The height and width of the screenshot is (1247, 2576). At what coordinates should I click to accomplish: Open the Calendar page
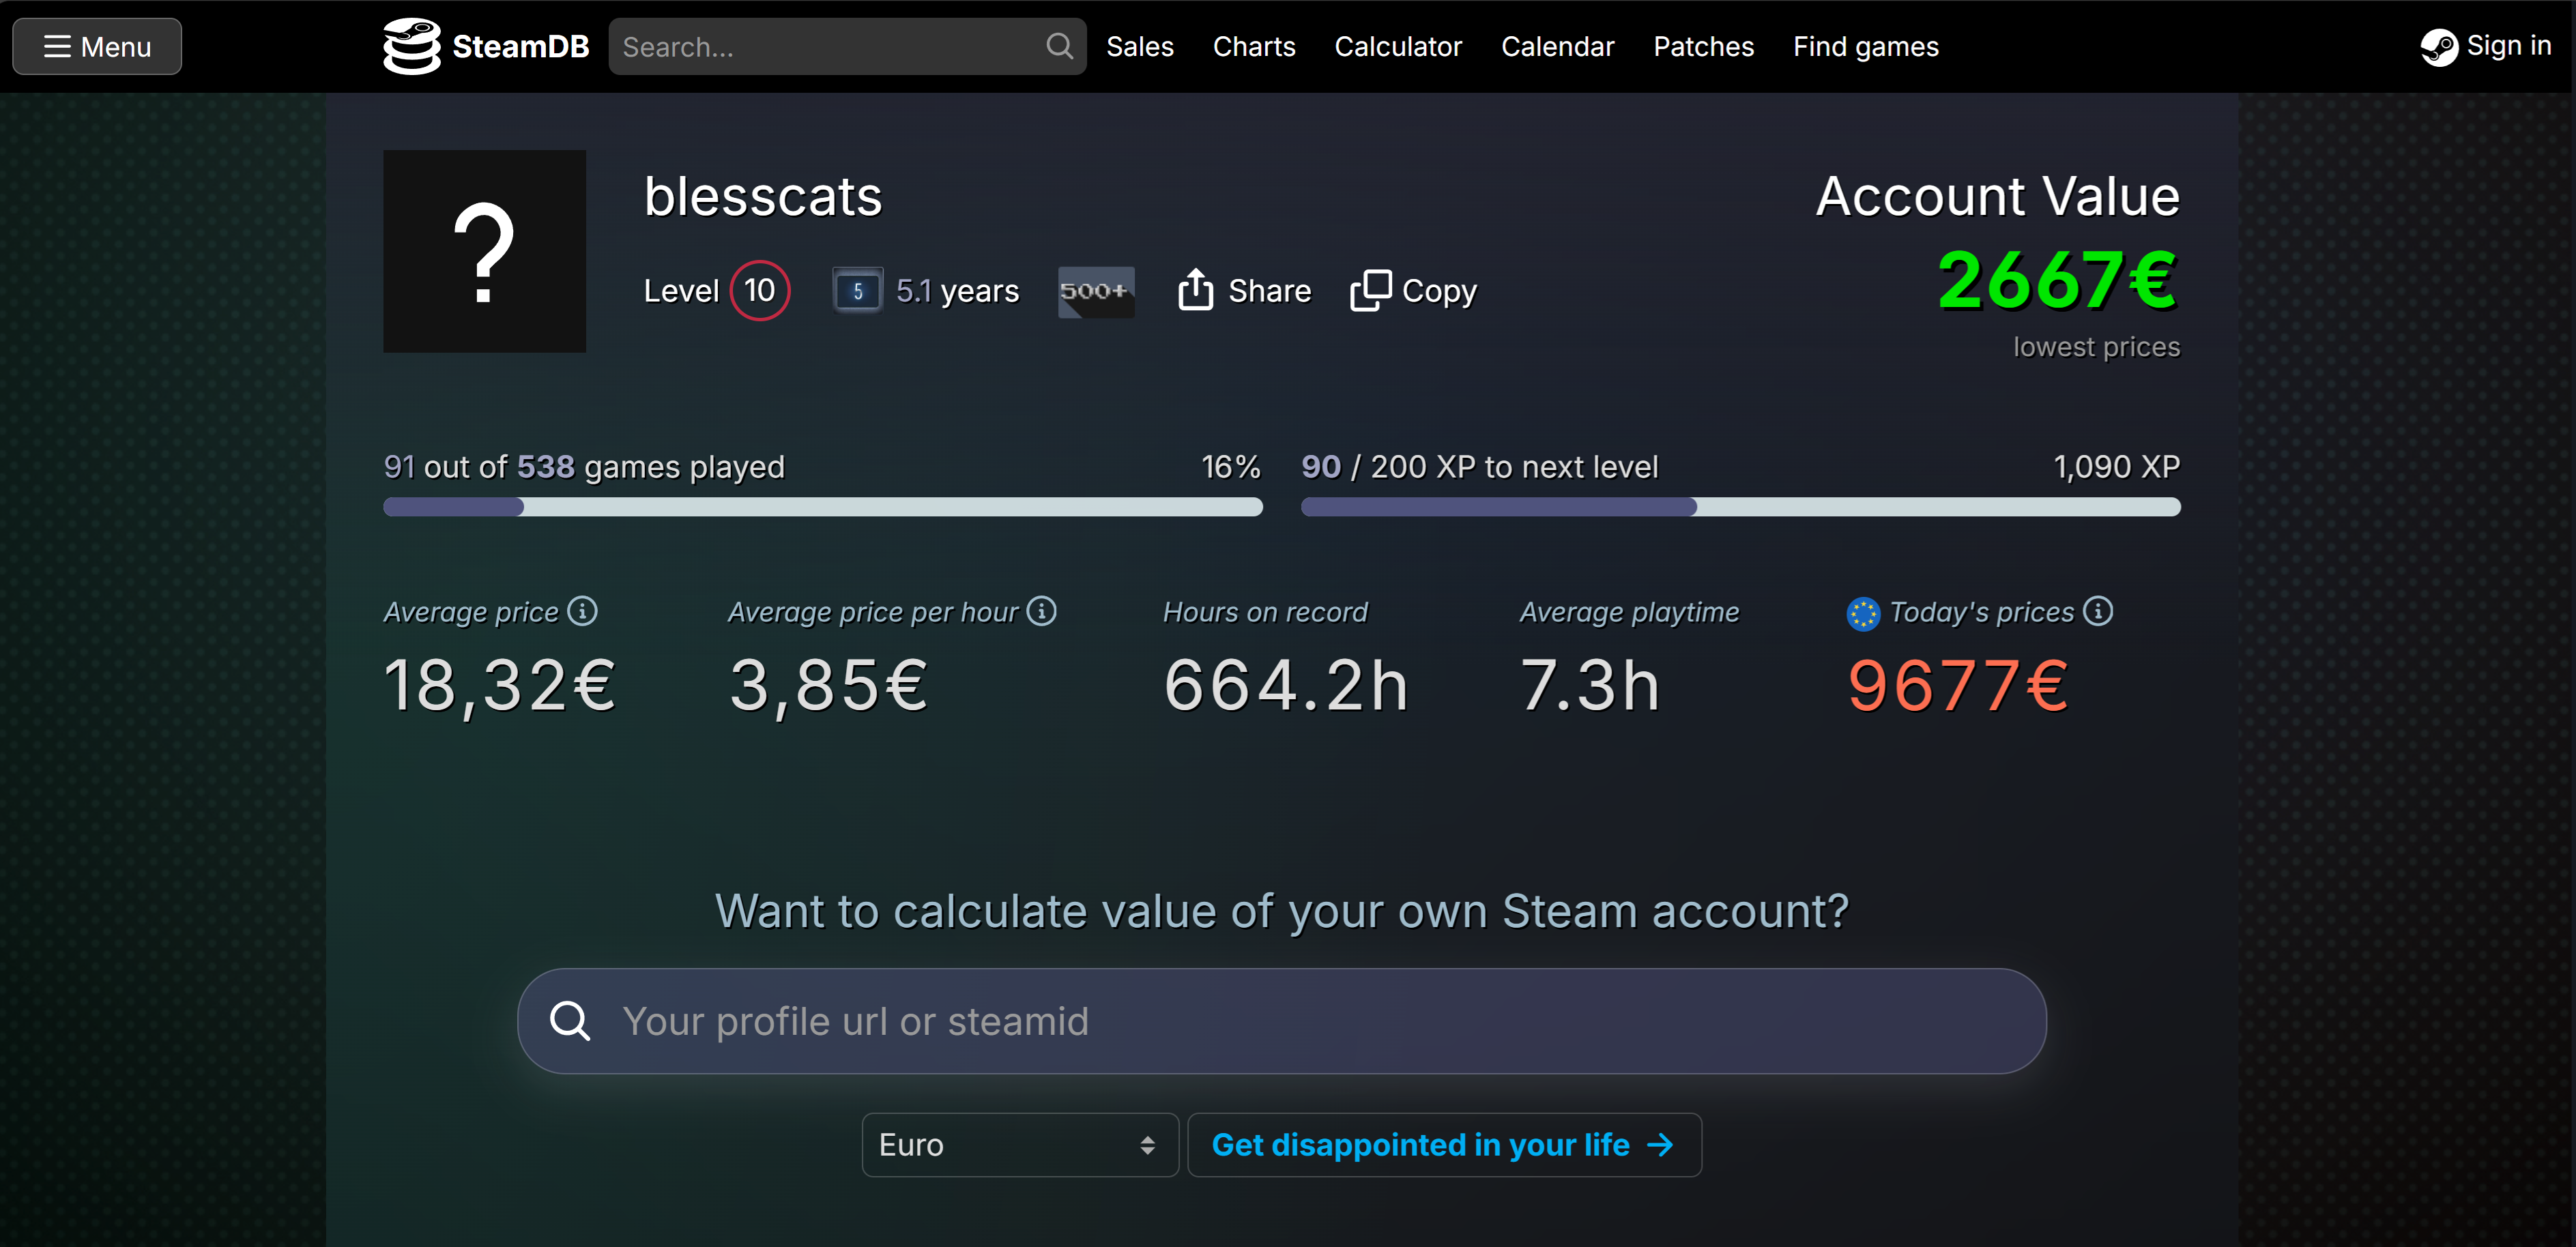(1557, 47)
